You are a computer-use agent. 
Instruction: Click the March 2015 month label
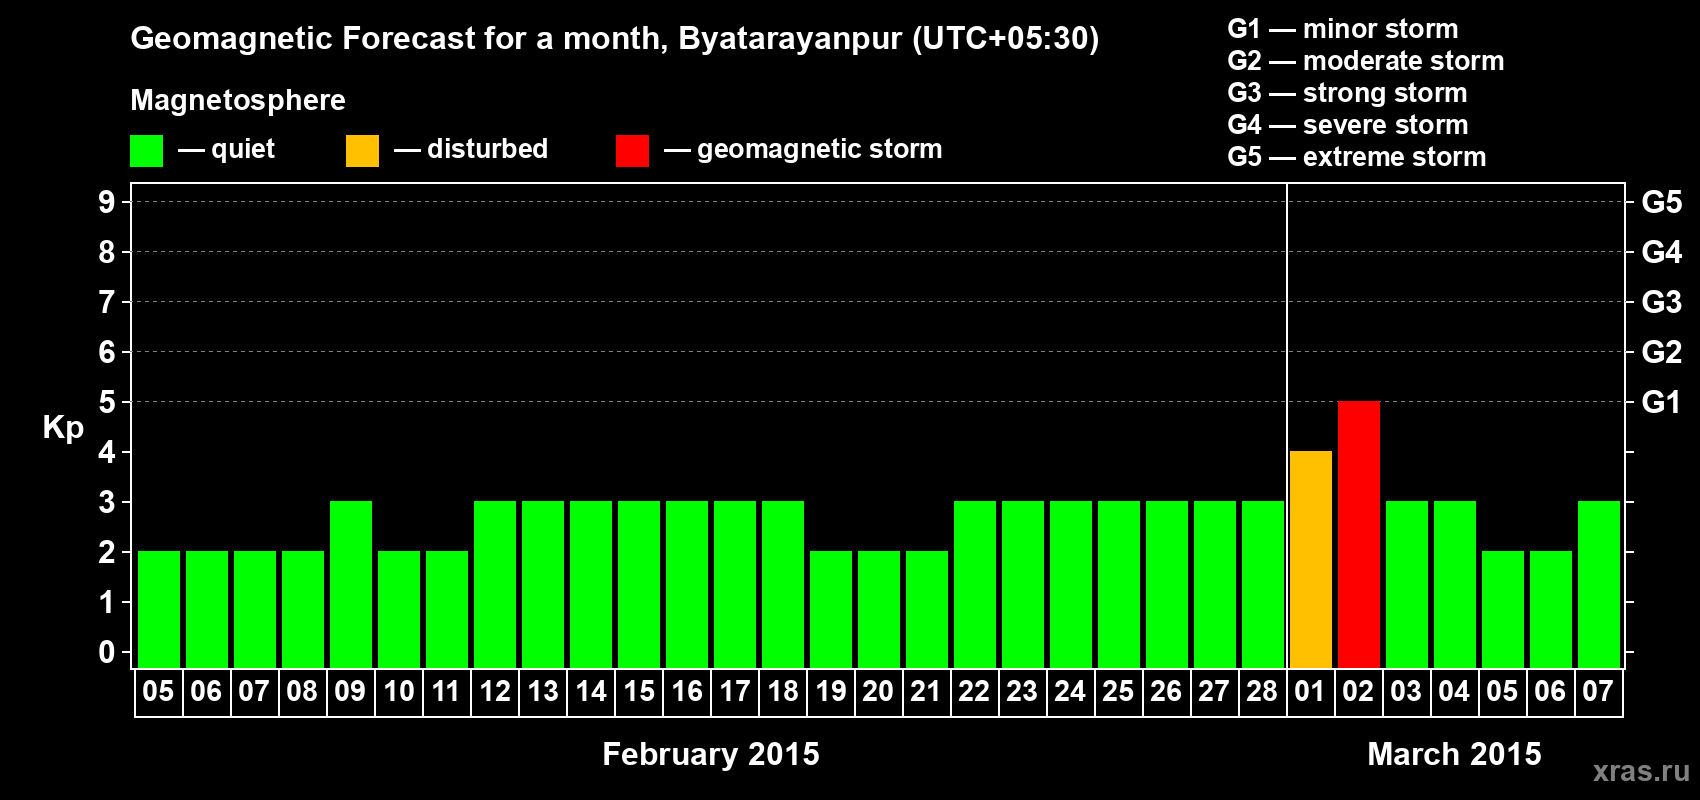1454,754
